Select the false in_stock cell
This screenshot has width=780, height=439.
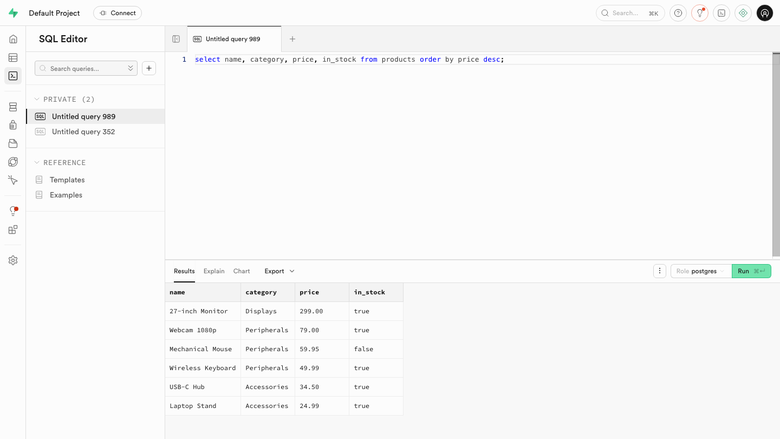[376, 349]
